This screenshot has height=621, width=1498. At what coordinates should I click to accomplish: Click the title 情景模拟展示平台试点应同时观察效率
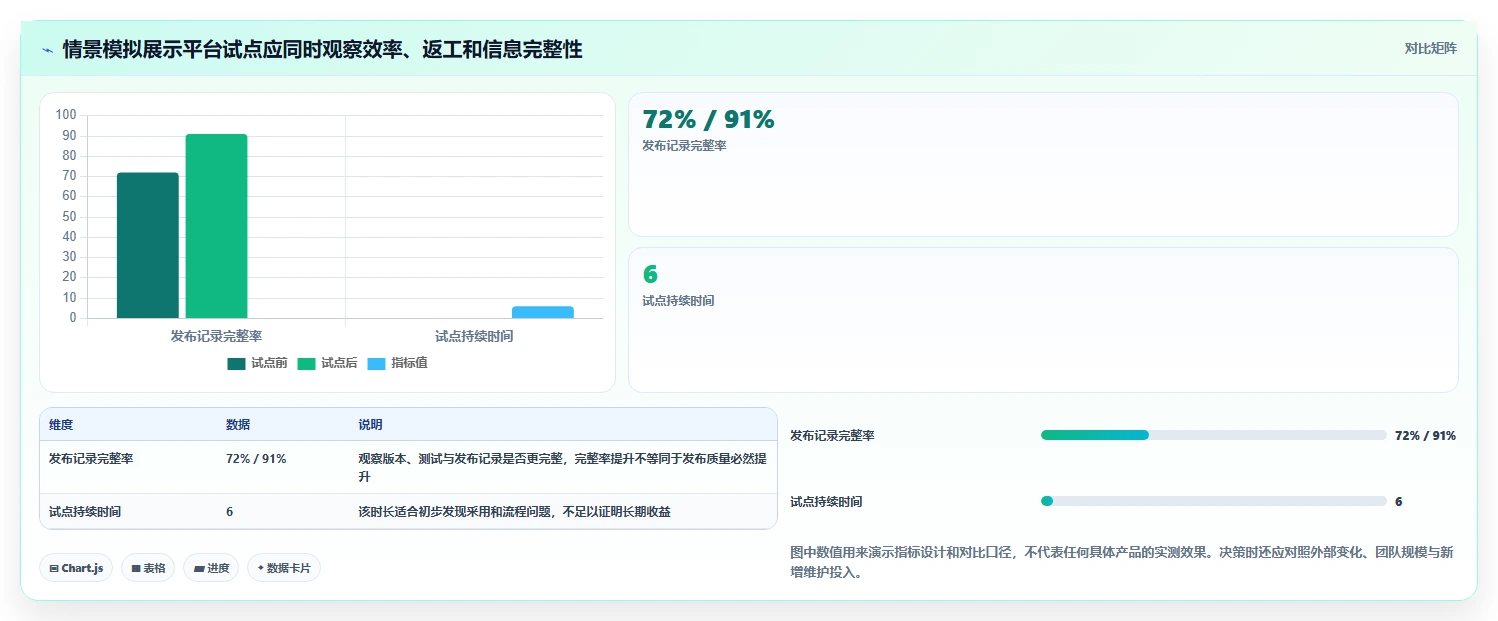[322, 49]
